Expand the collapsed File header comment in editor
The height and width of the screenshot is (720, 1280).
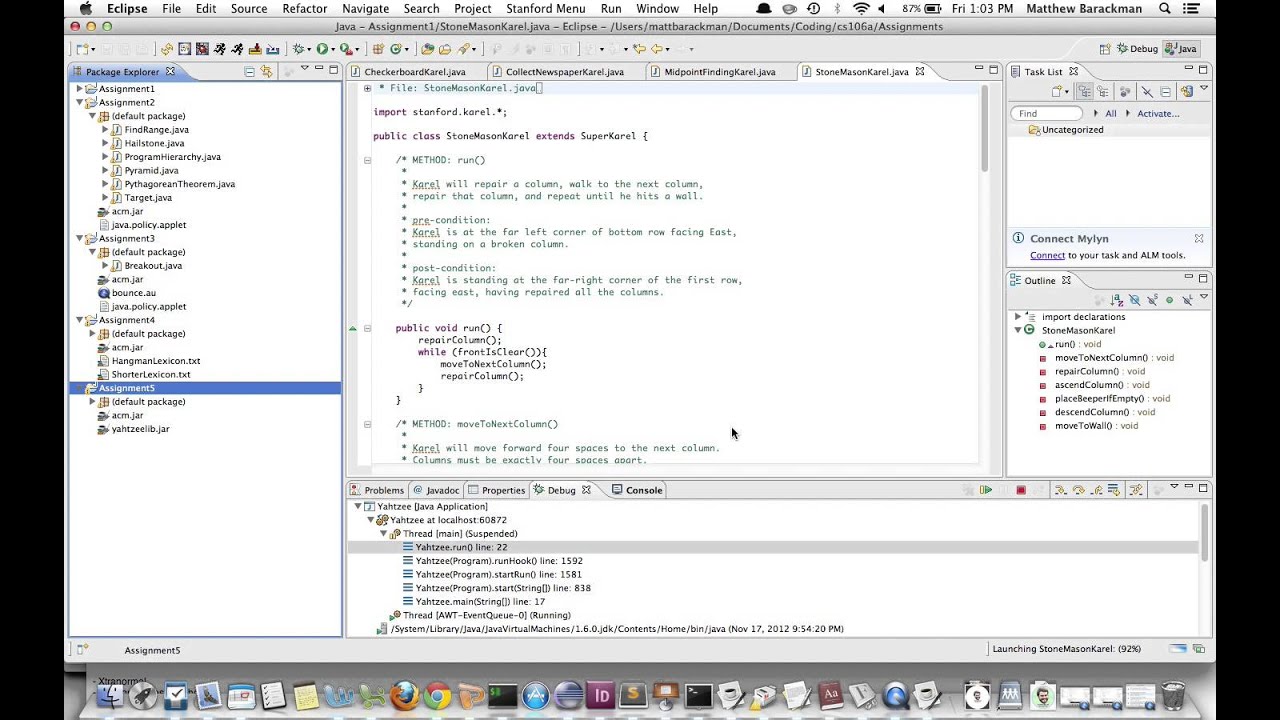[x=368, y=88]
